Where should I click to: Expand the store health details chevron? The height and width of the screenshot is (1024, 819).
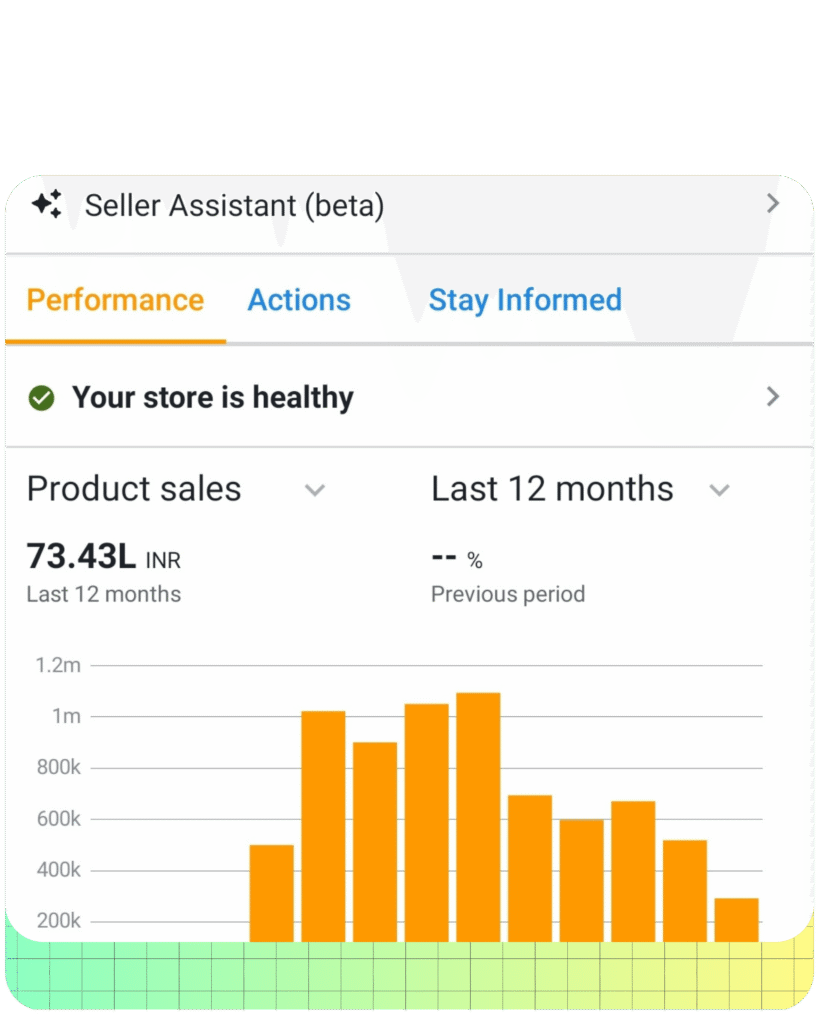pyautogui.click(x=772, y=397)
